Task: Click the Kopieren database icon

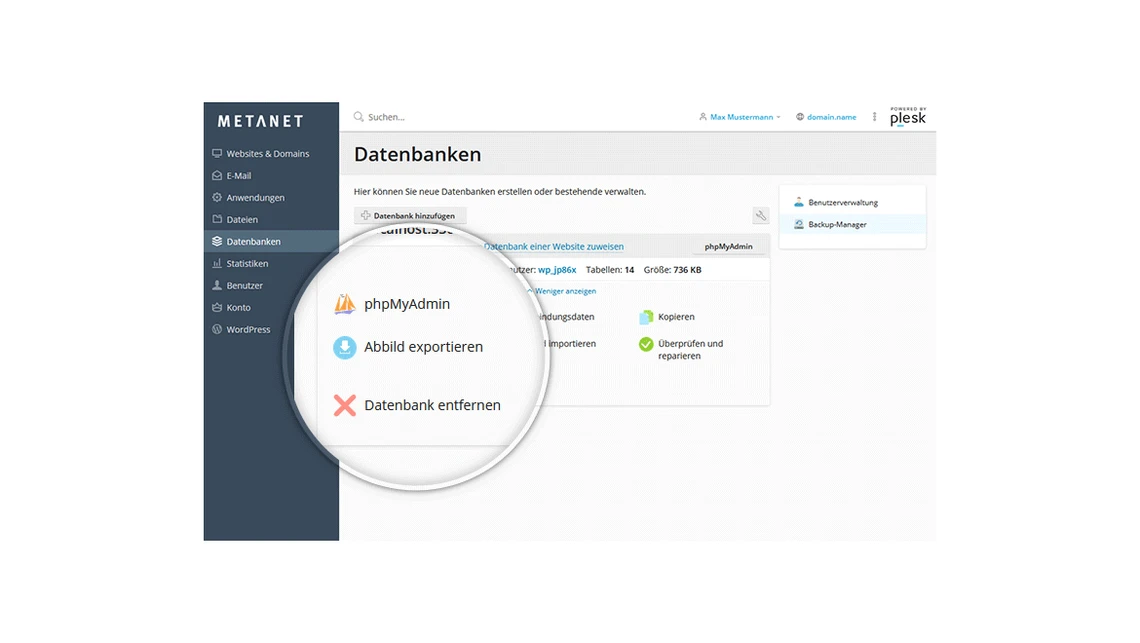Action: (x=646, y=317)
